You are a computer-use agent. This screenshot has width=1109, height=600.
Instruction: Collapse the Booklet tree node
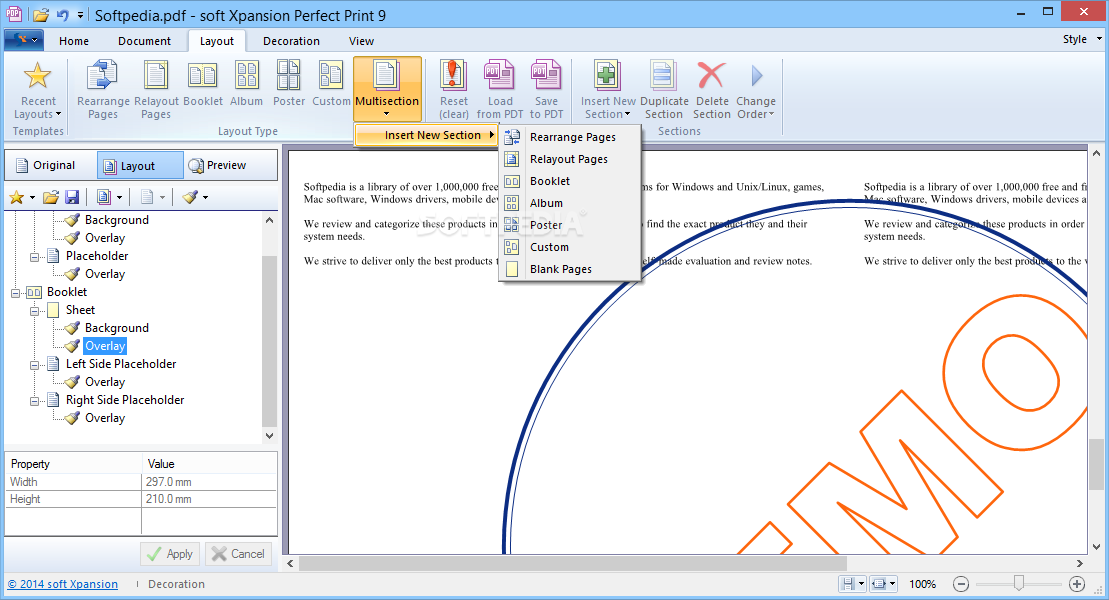click(x=16, y=292)
